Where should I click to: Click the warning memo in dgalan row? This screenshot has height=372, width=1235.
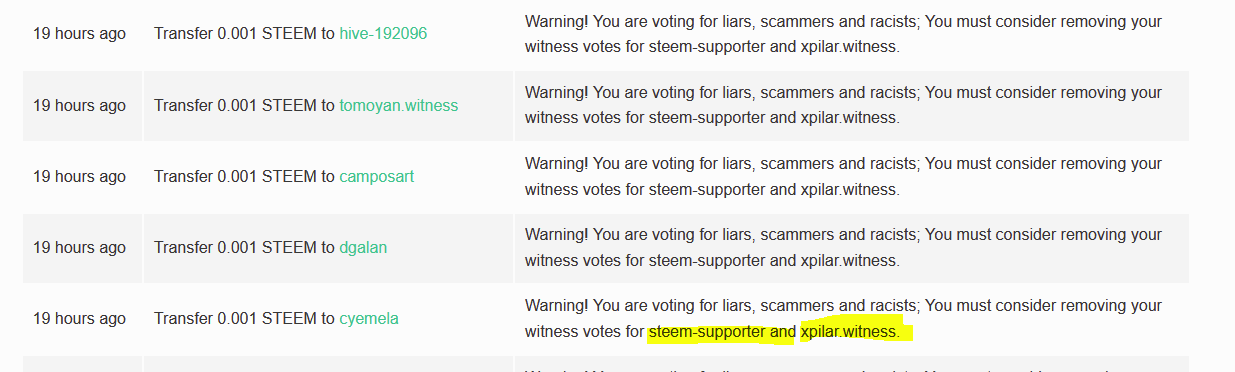(844, 247)
